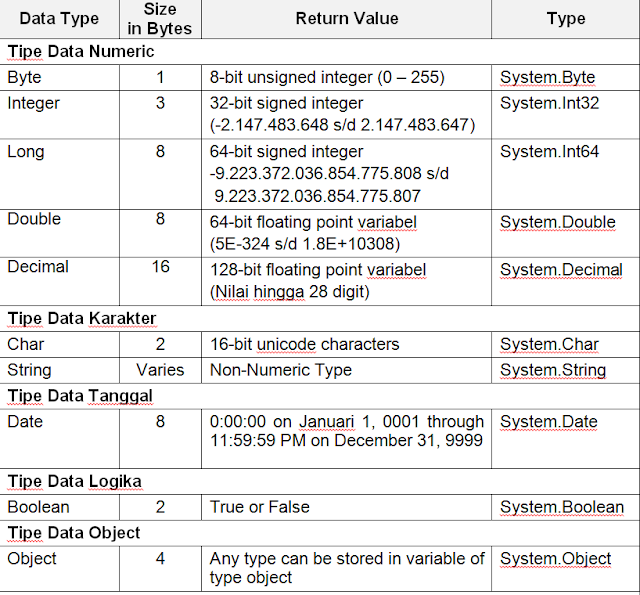Click the Varies size cell for String

[160, 370]
